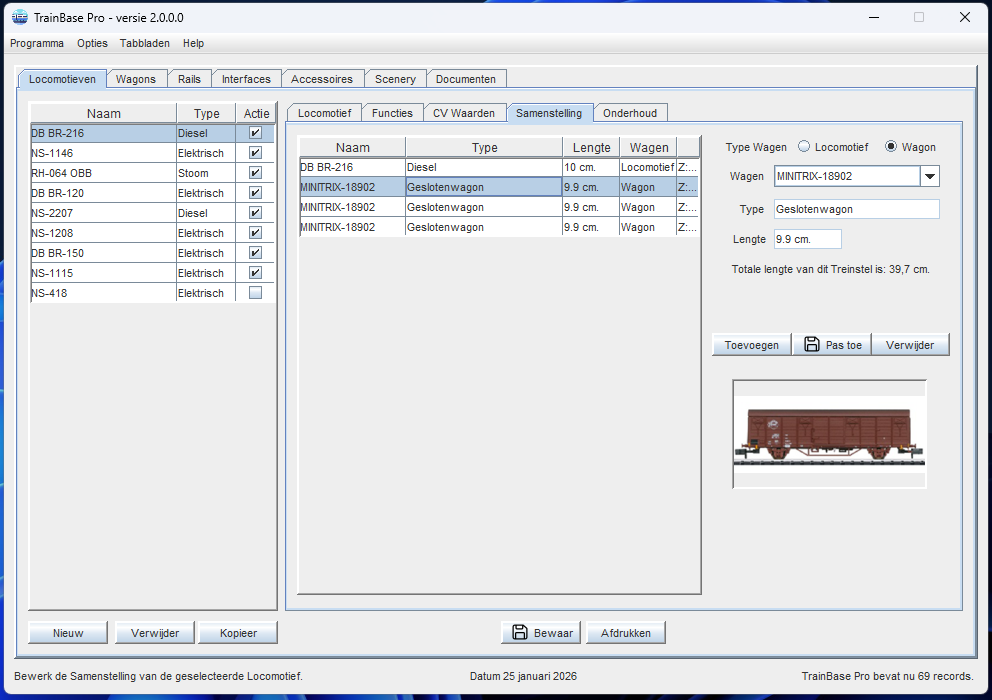Click the Kopieer button
This screenshot has height=700, width=992.
coord(237,632)
